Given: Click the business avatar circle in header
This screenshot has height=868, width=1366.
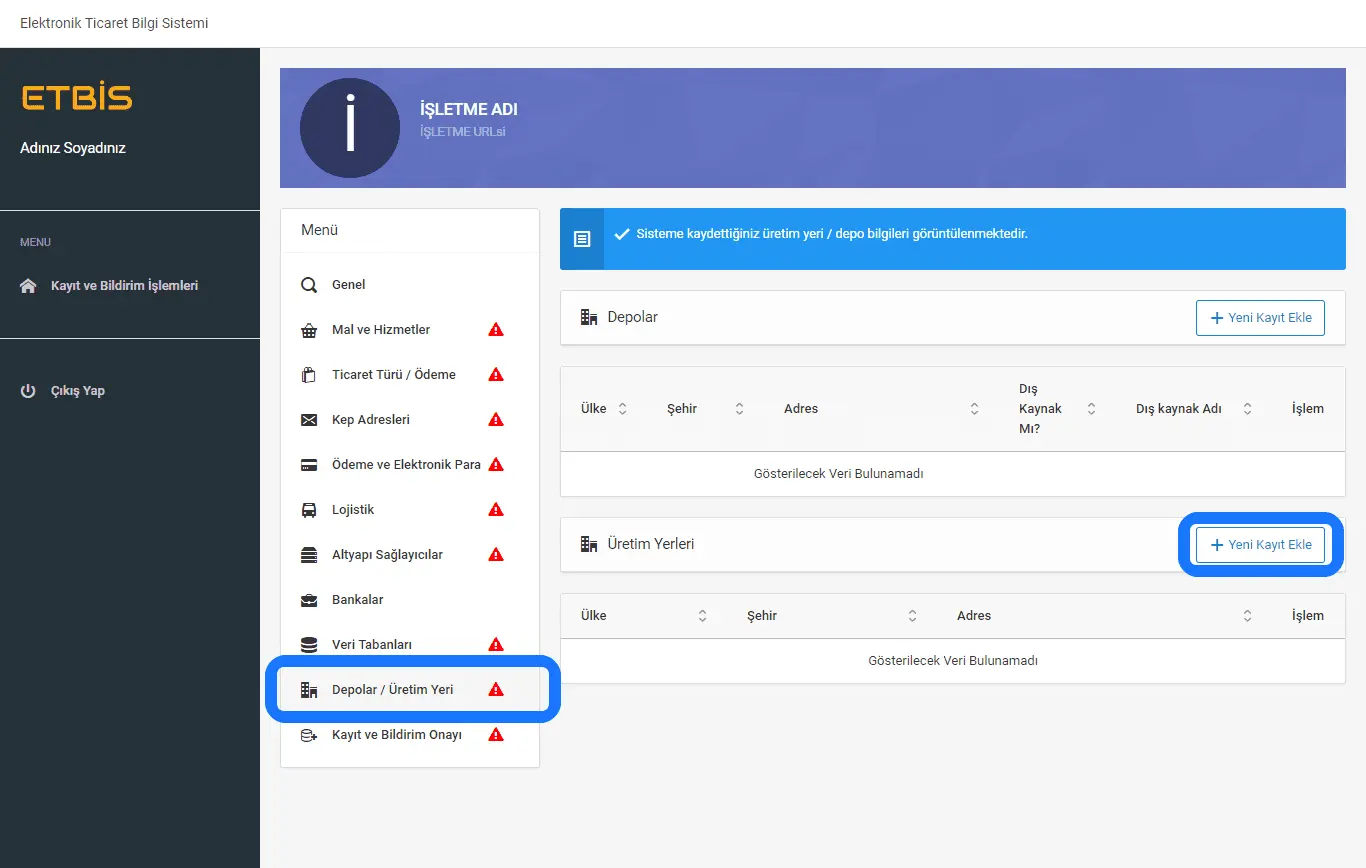Looking at the screenshot, I should 350,128.
